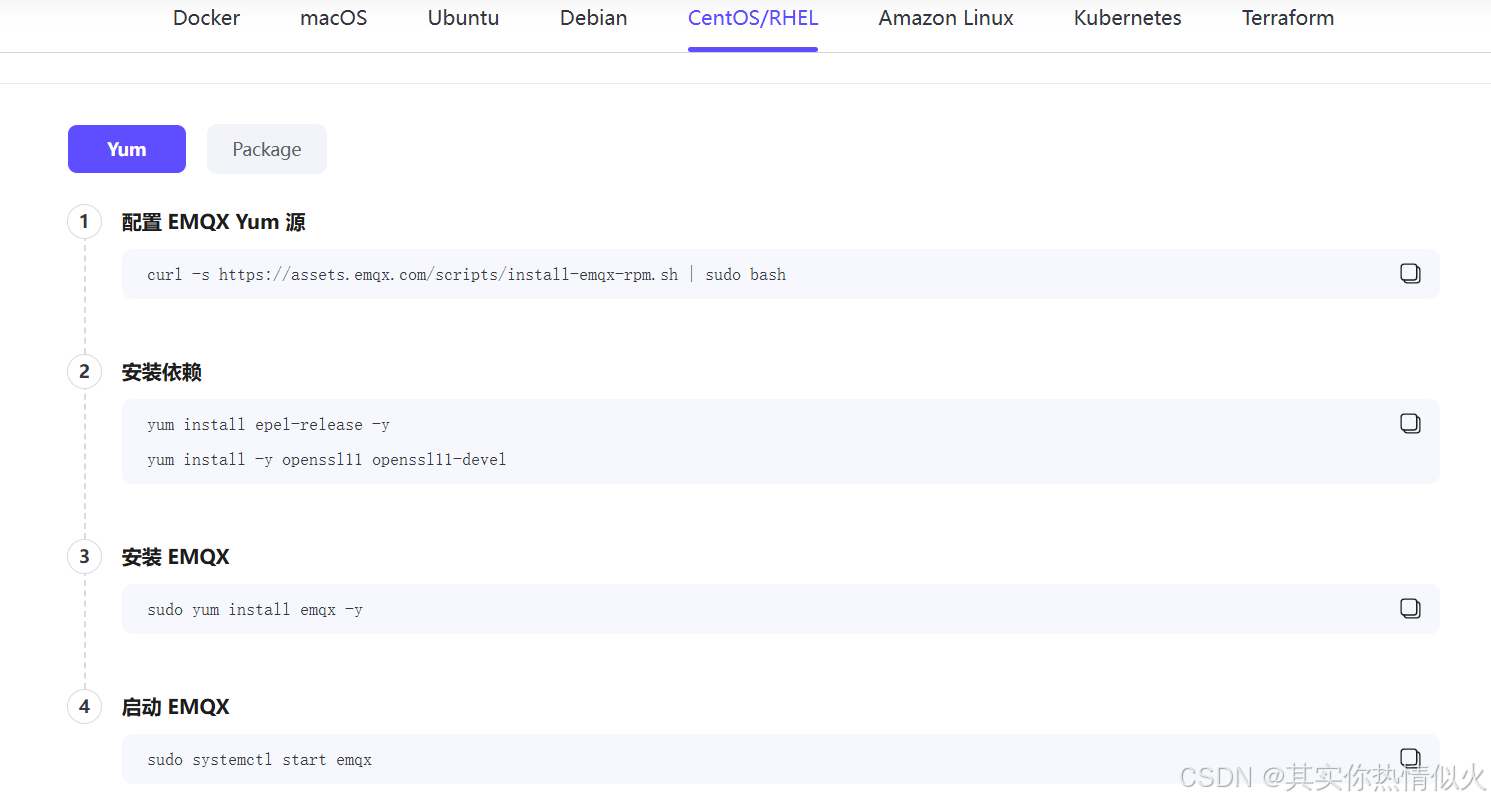Open the Terraform tab

click(x=1288, y=18)
